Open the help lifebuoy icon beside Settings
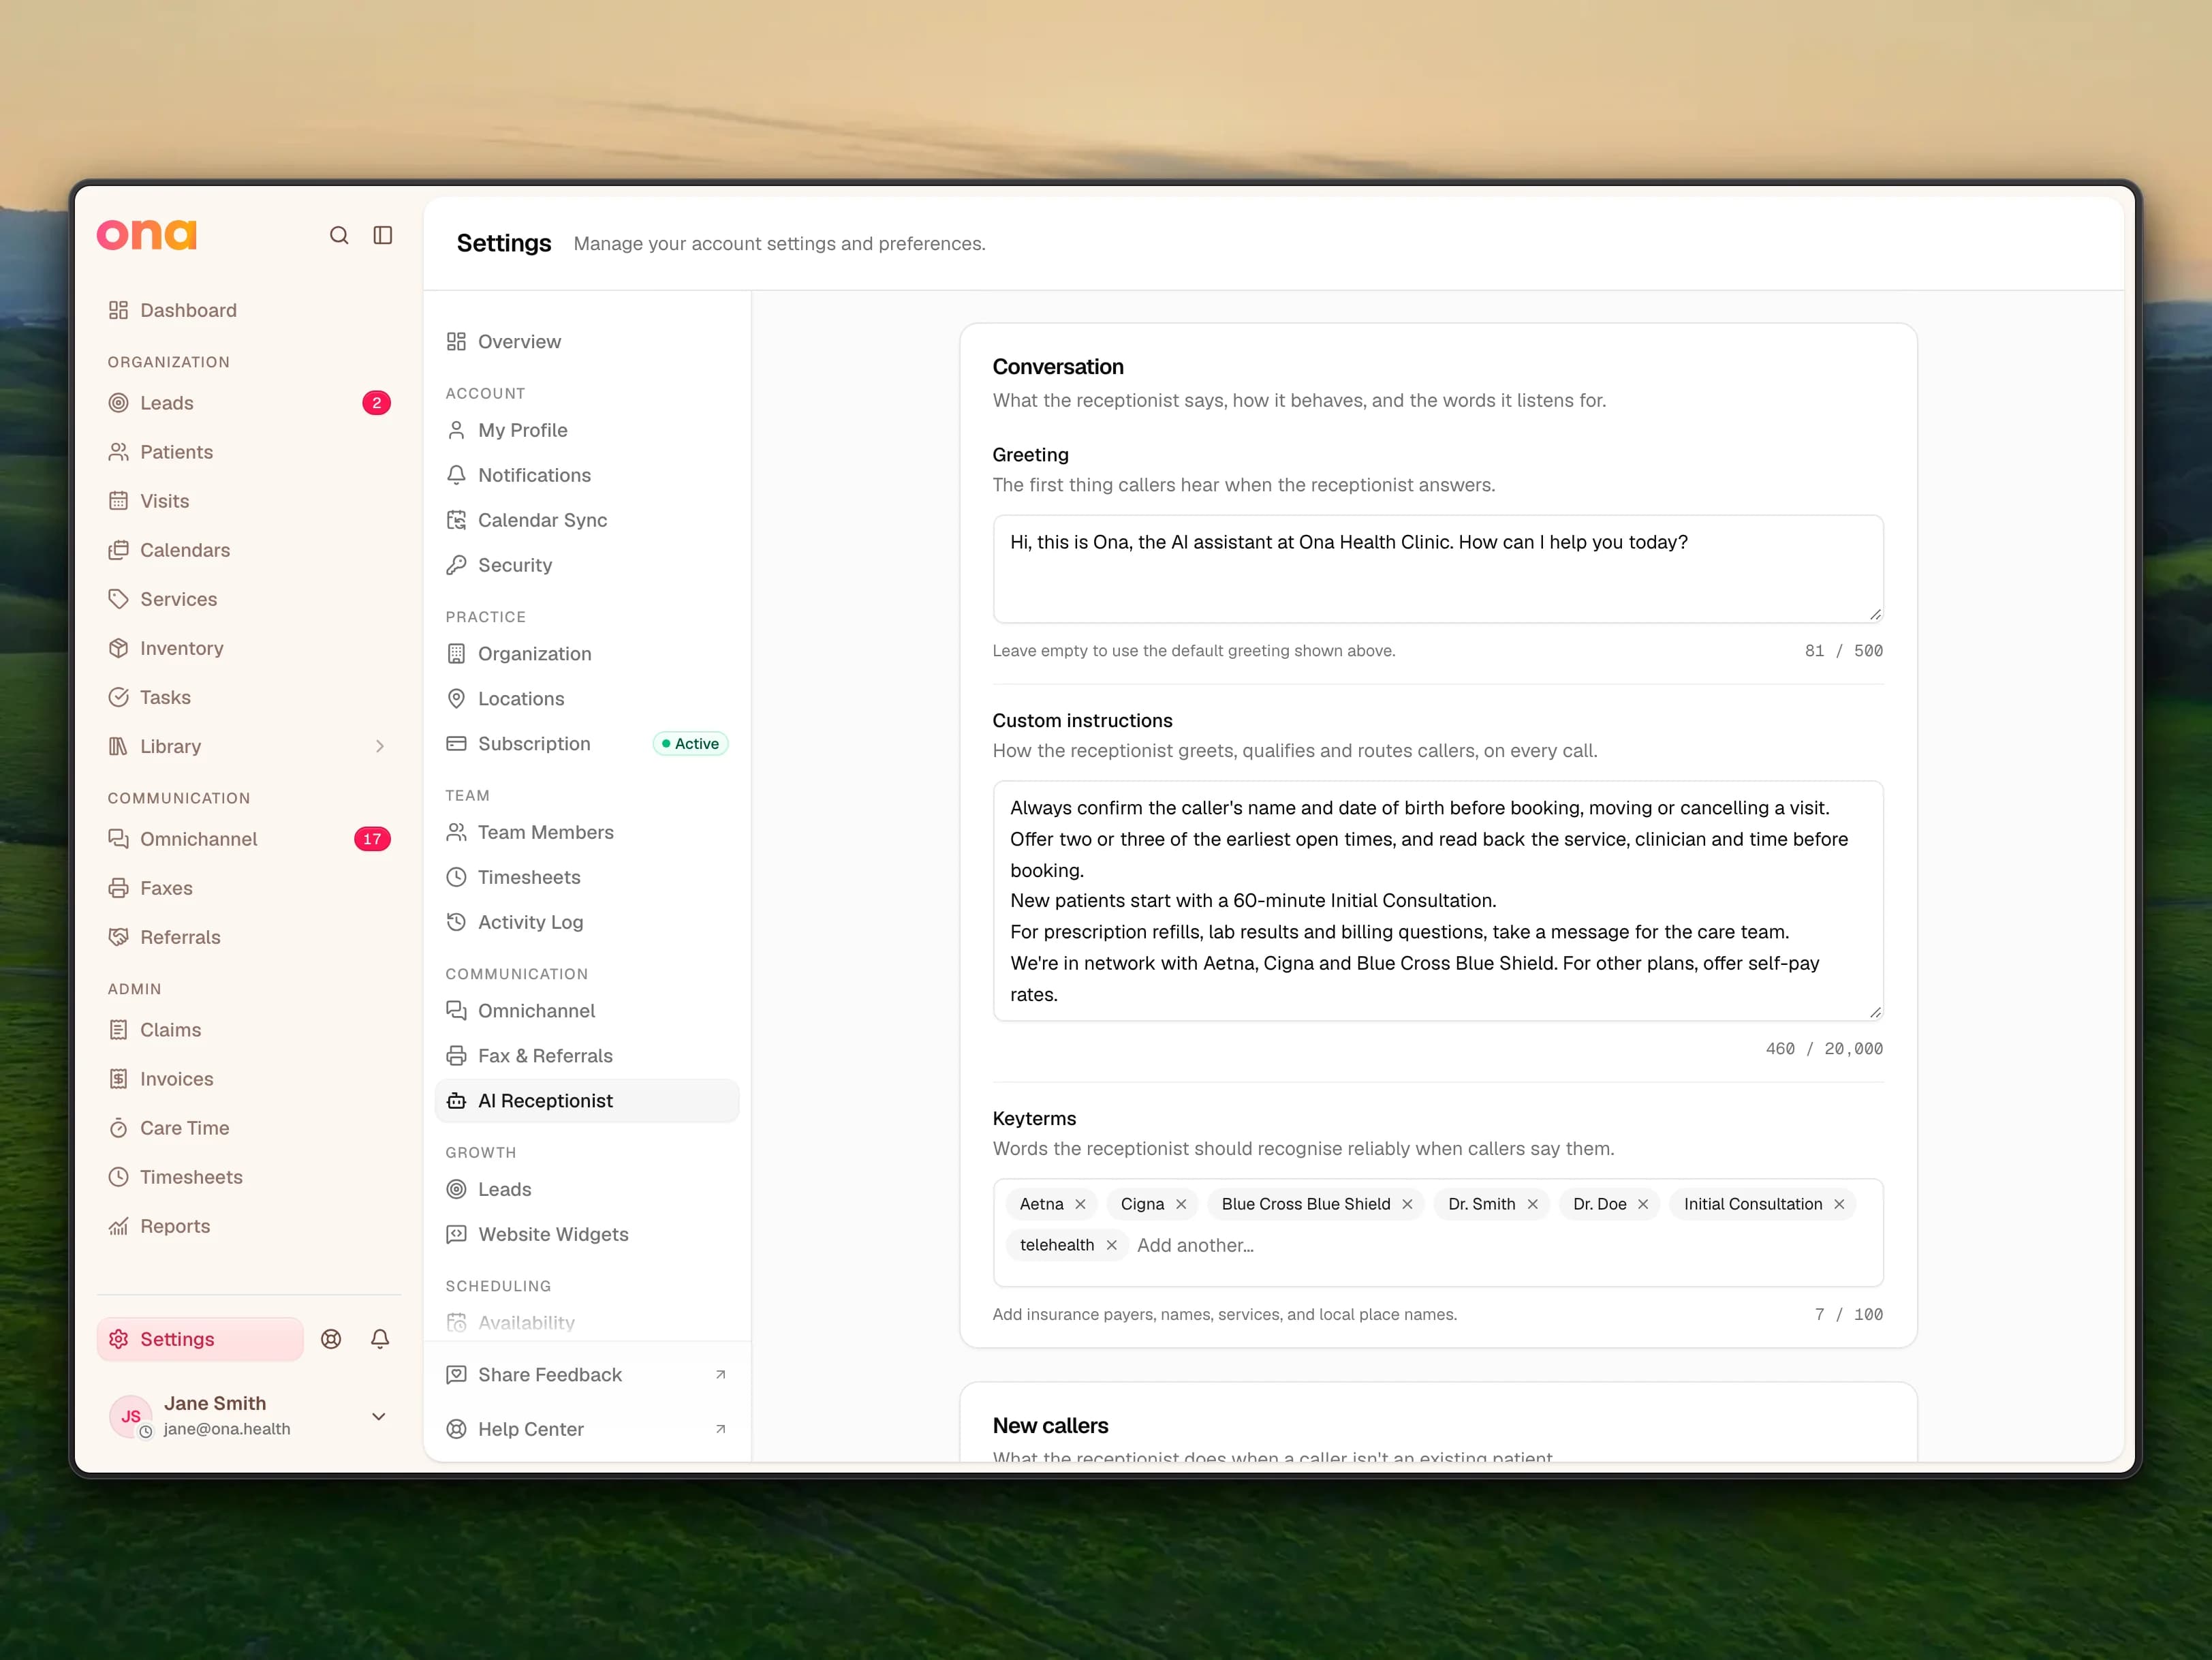The height and width of the screenshot is (1660, 2212). (331, 1339)
